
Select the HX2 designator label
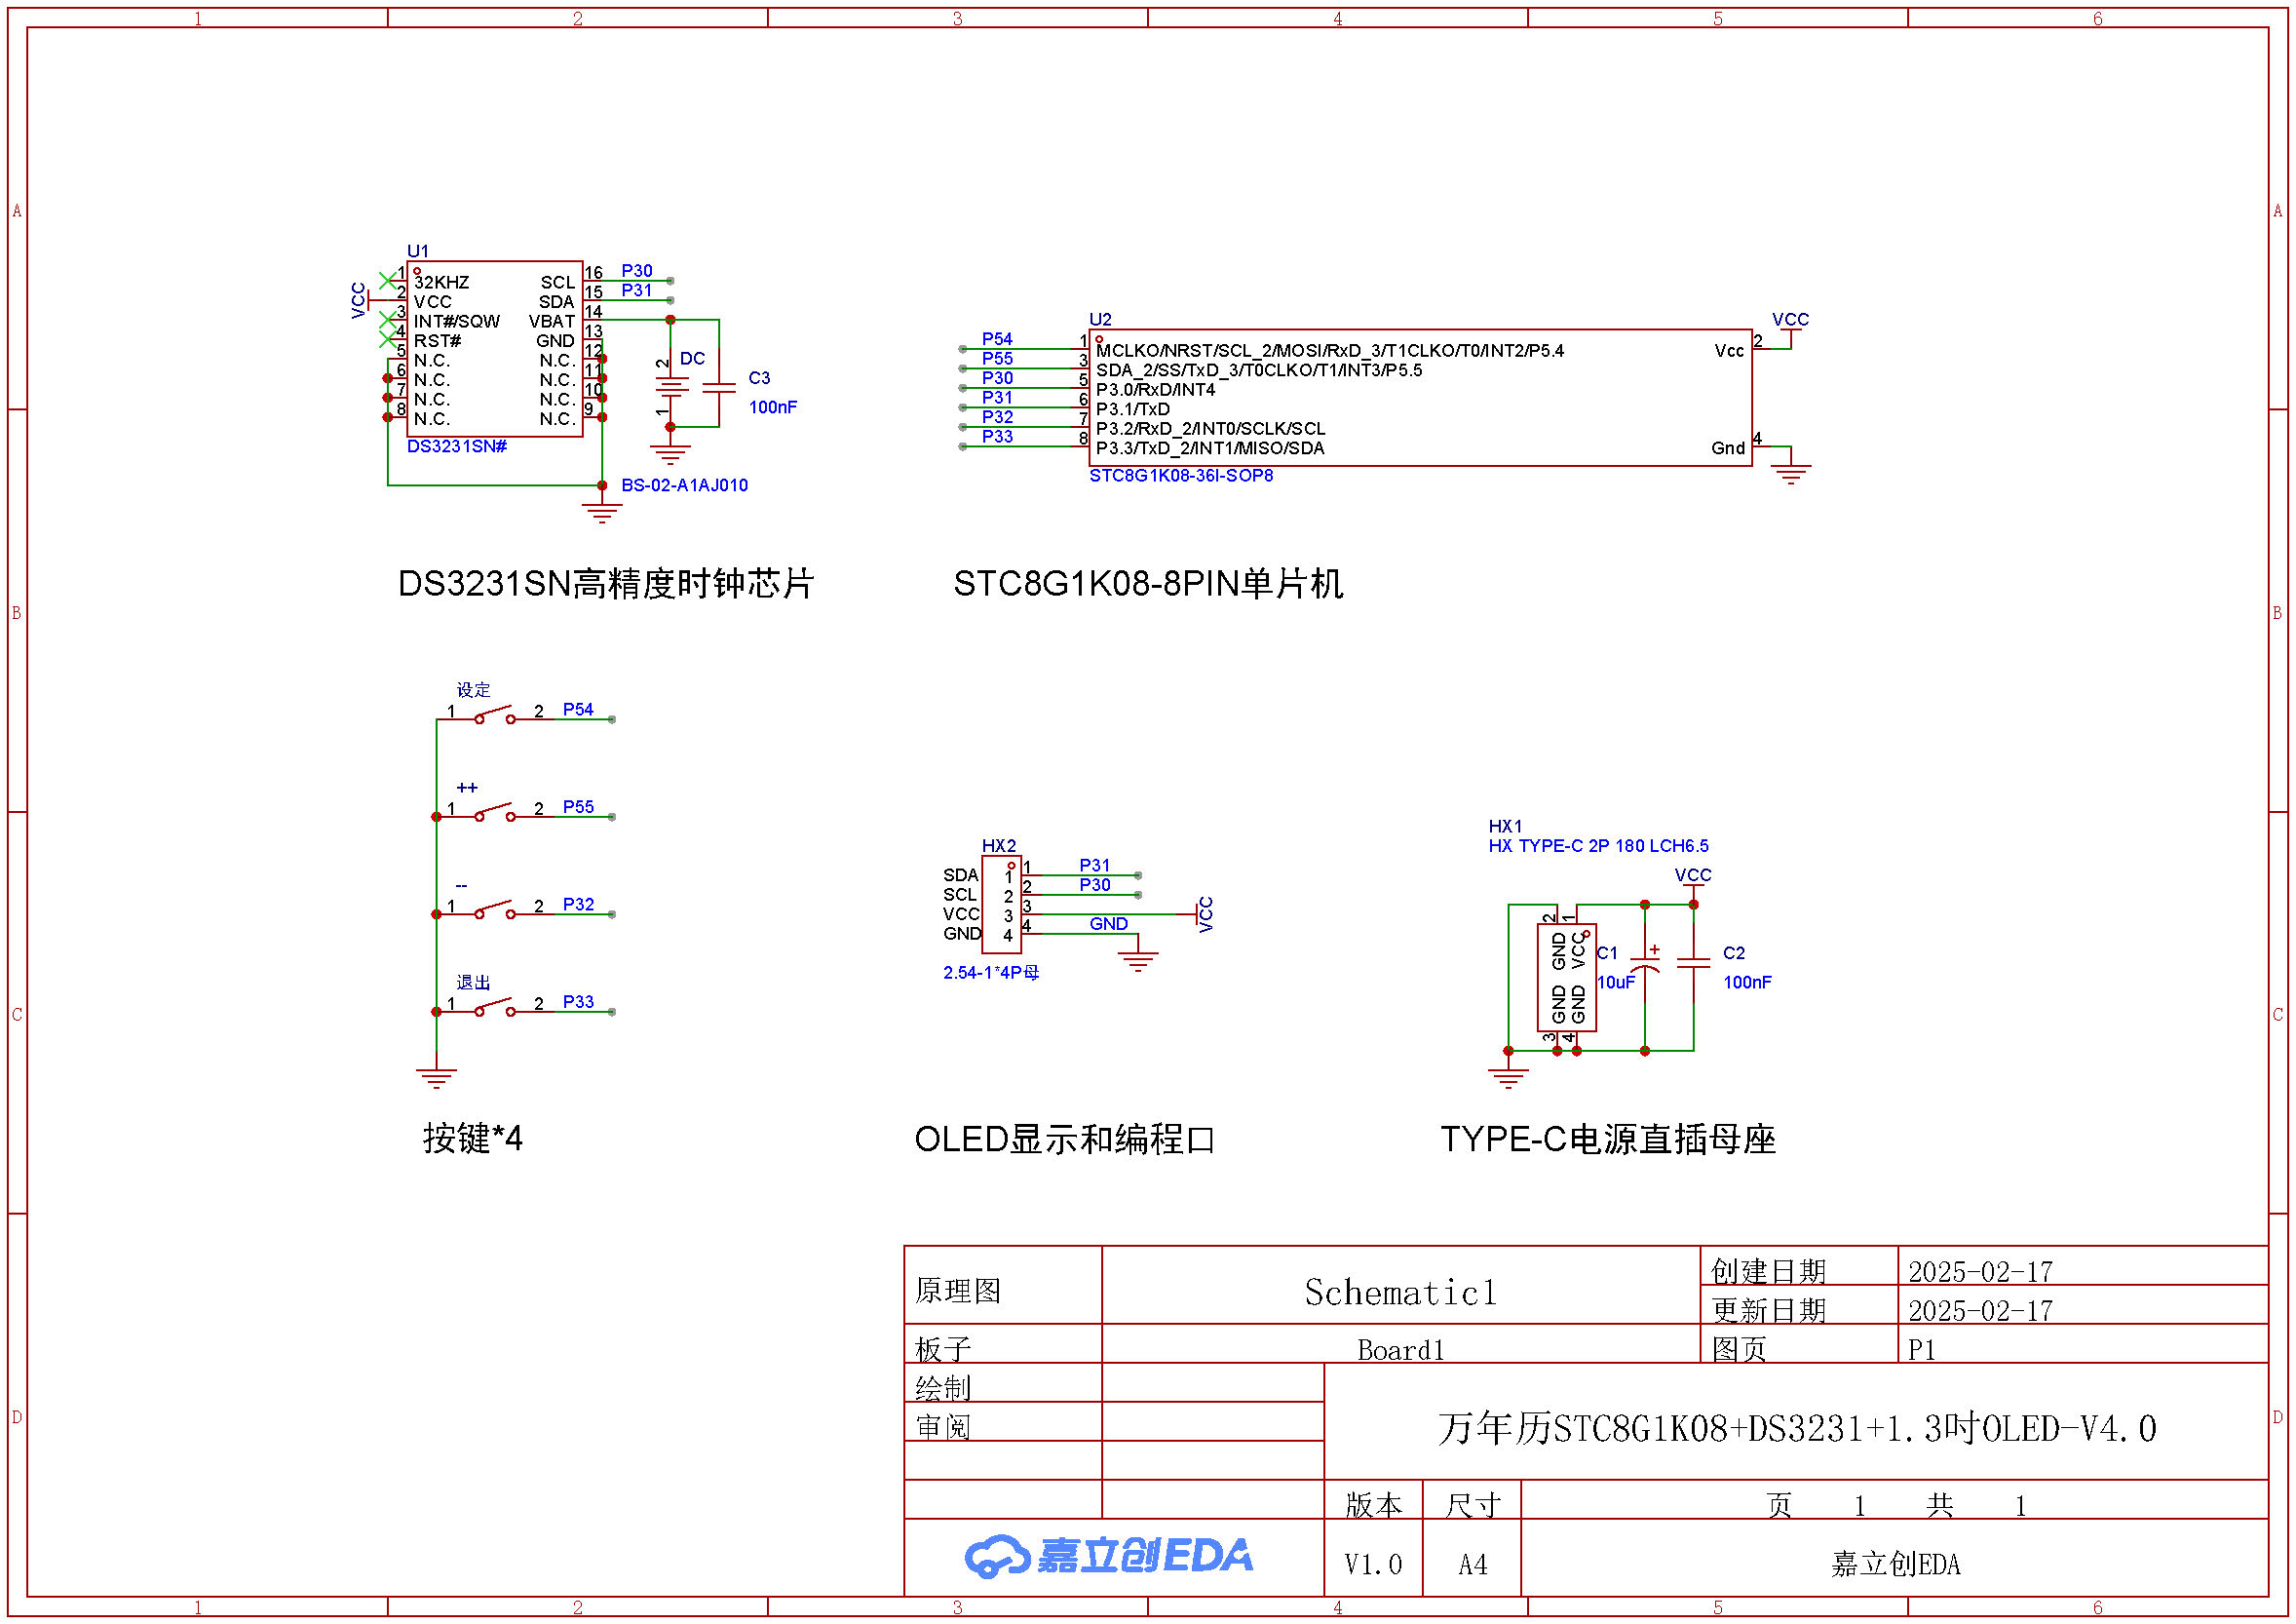point(998,846)
